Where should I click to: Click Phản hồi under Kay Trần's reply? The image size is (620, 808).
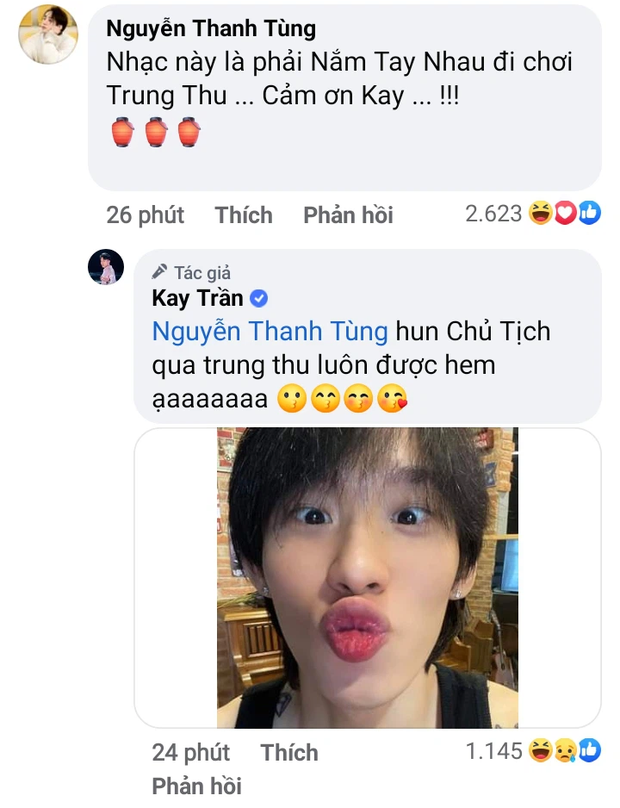(197, 786)
